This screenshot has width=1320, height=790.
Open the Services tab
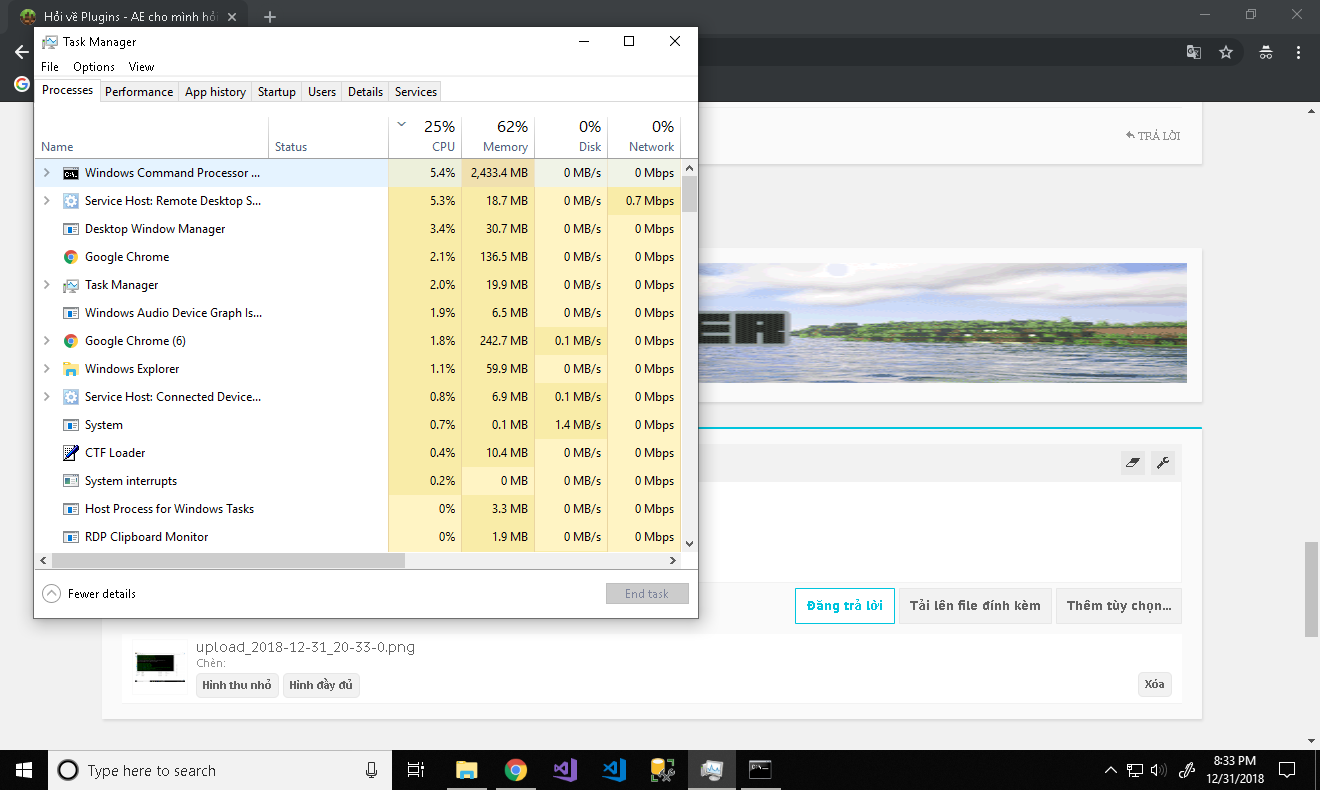[416, 92]
